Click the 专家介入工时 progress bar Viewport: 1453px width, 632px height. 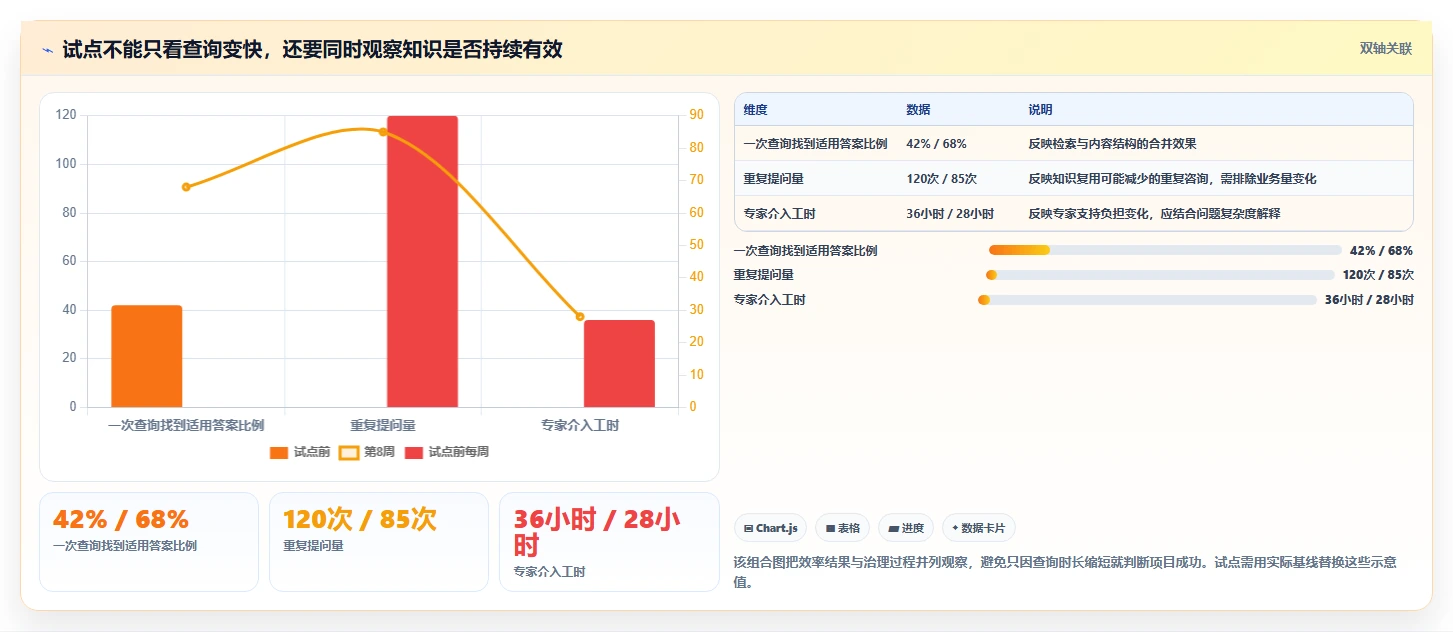coord(1147,300)
